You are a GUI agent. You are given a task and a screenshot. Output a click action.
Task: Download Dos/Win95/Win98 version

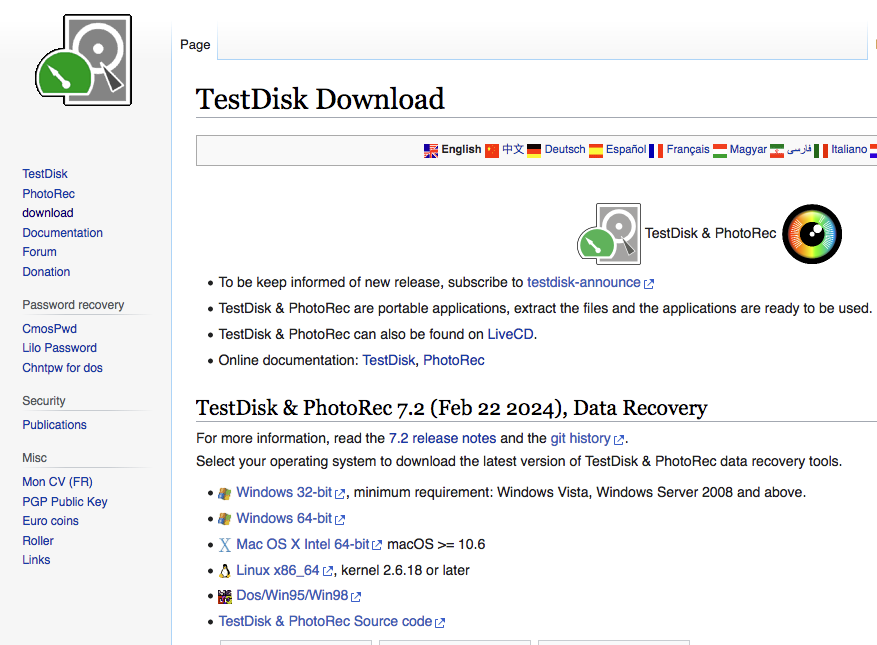292,596
